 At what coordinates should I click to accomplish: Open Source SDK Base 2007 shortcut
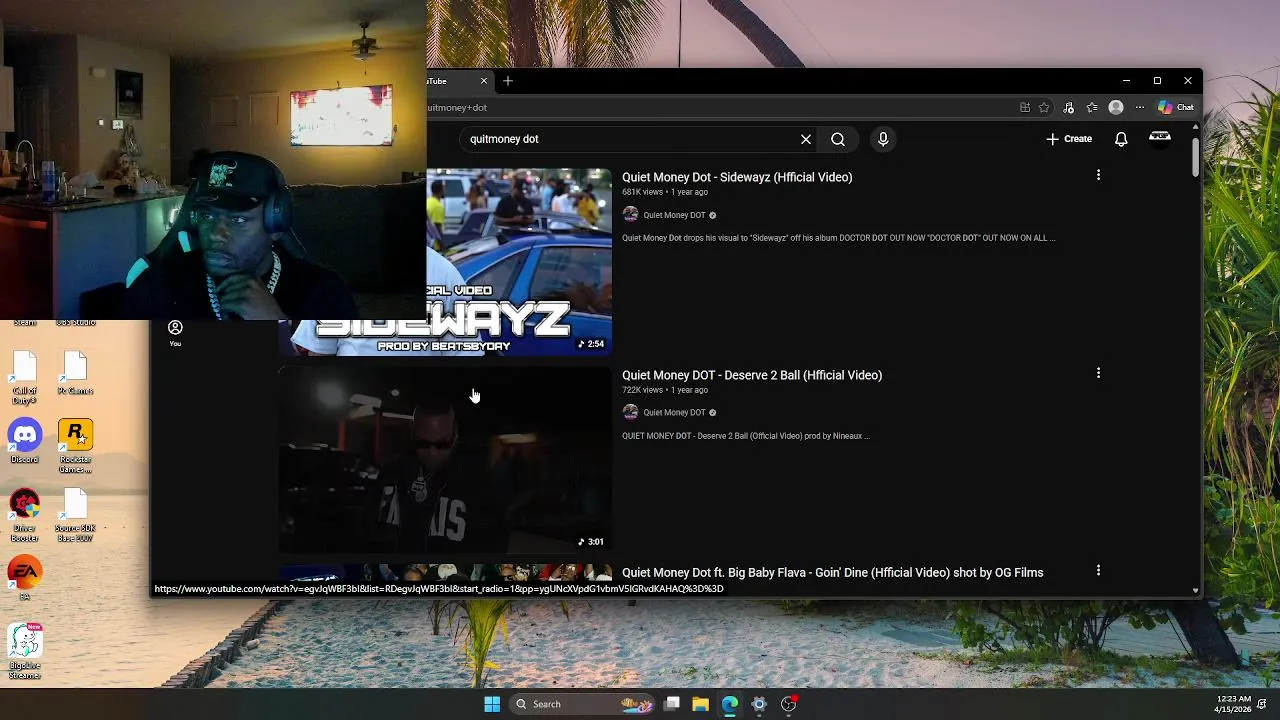point(75,515)
